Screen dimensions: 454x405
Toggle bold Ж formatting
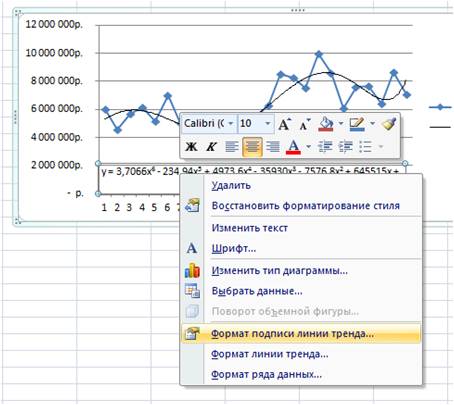click(x=191, y=147)
